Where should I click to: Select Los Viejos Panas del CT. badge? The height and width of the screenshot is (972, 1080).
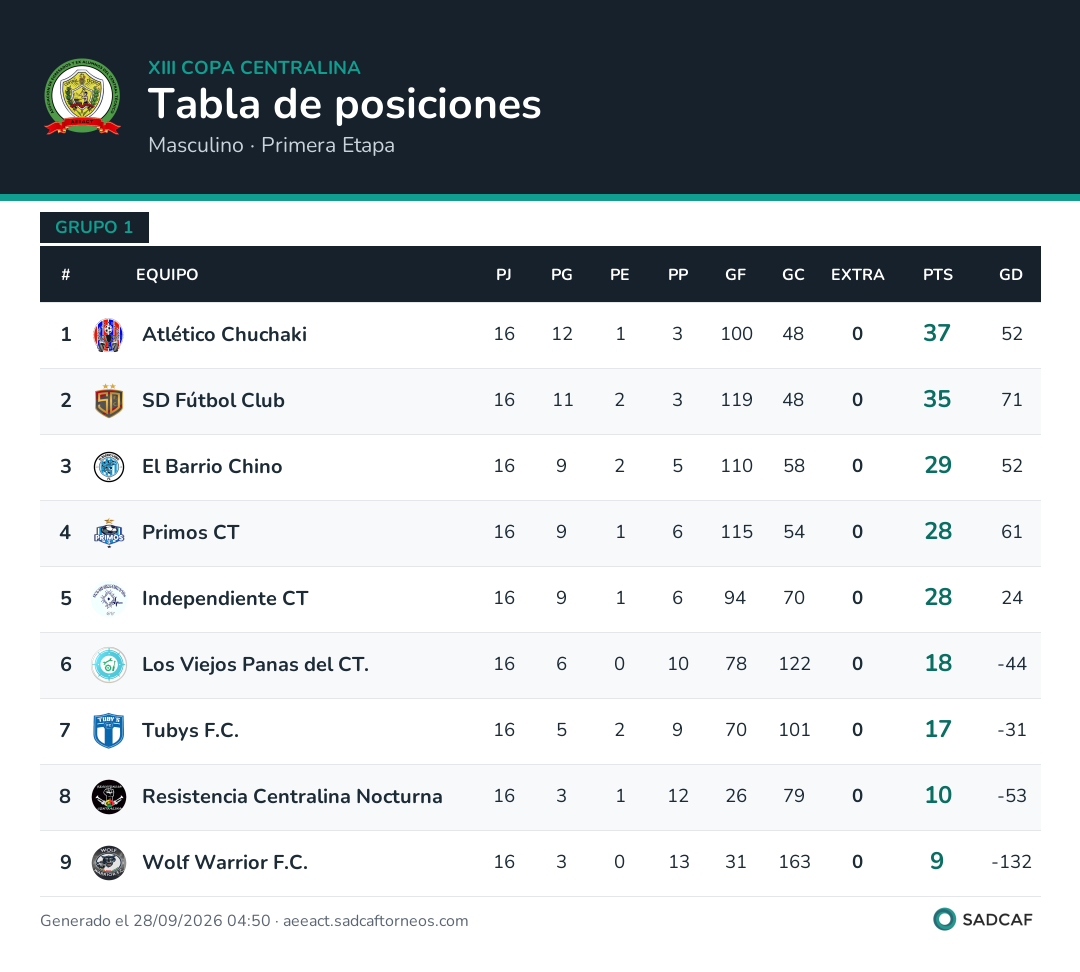coord(109,665)
